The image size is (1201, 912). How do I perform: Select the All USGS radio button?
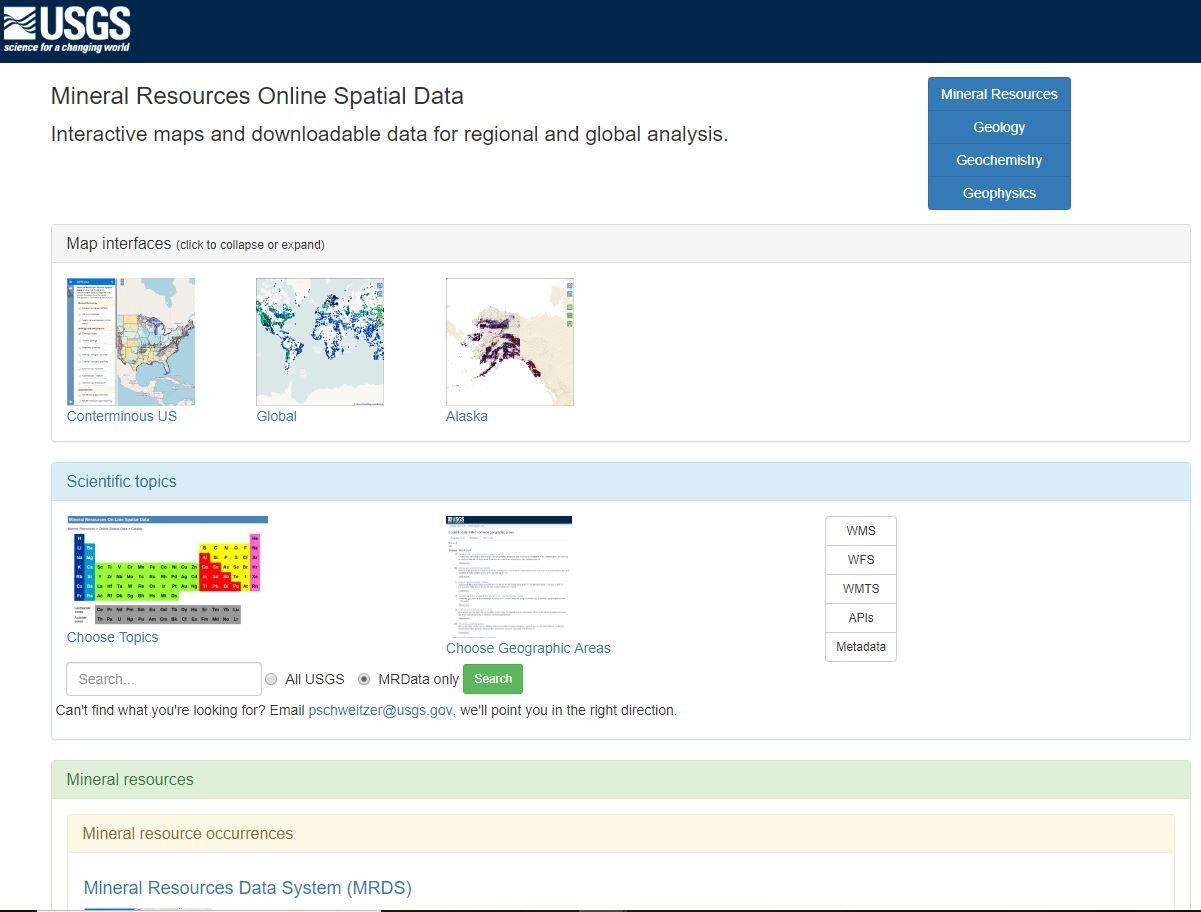[271, 679]
